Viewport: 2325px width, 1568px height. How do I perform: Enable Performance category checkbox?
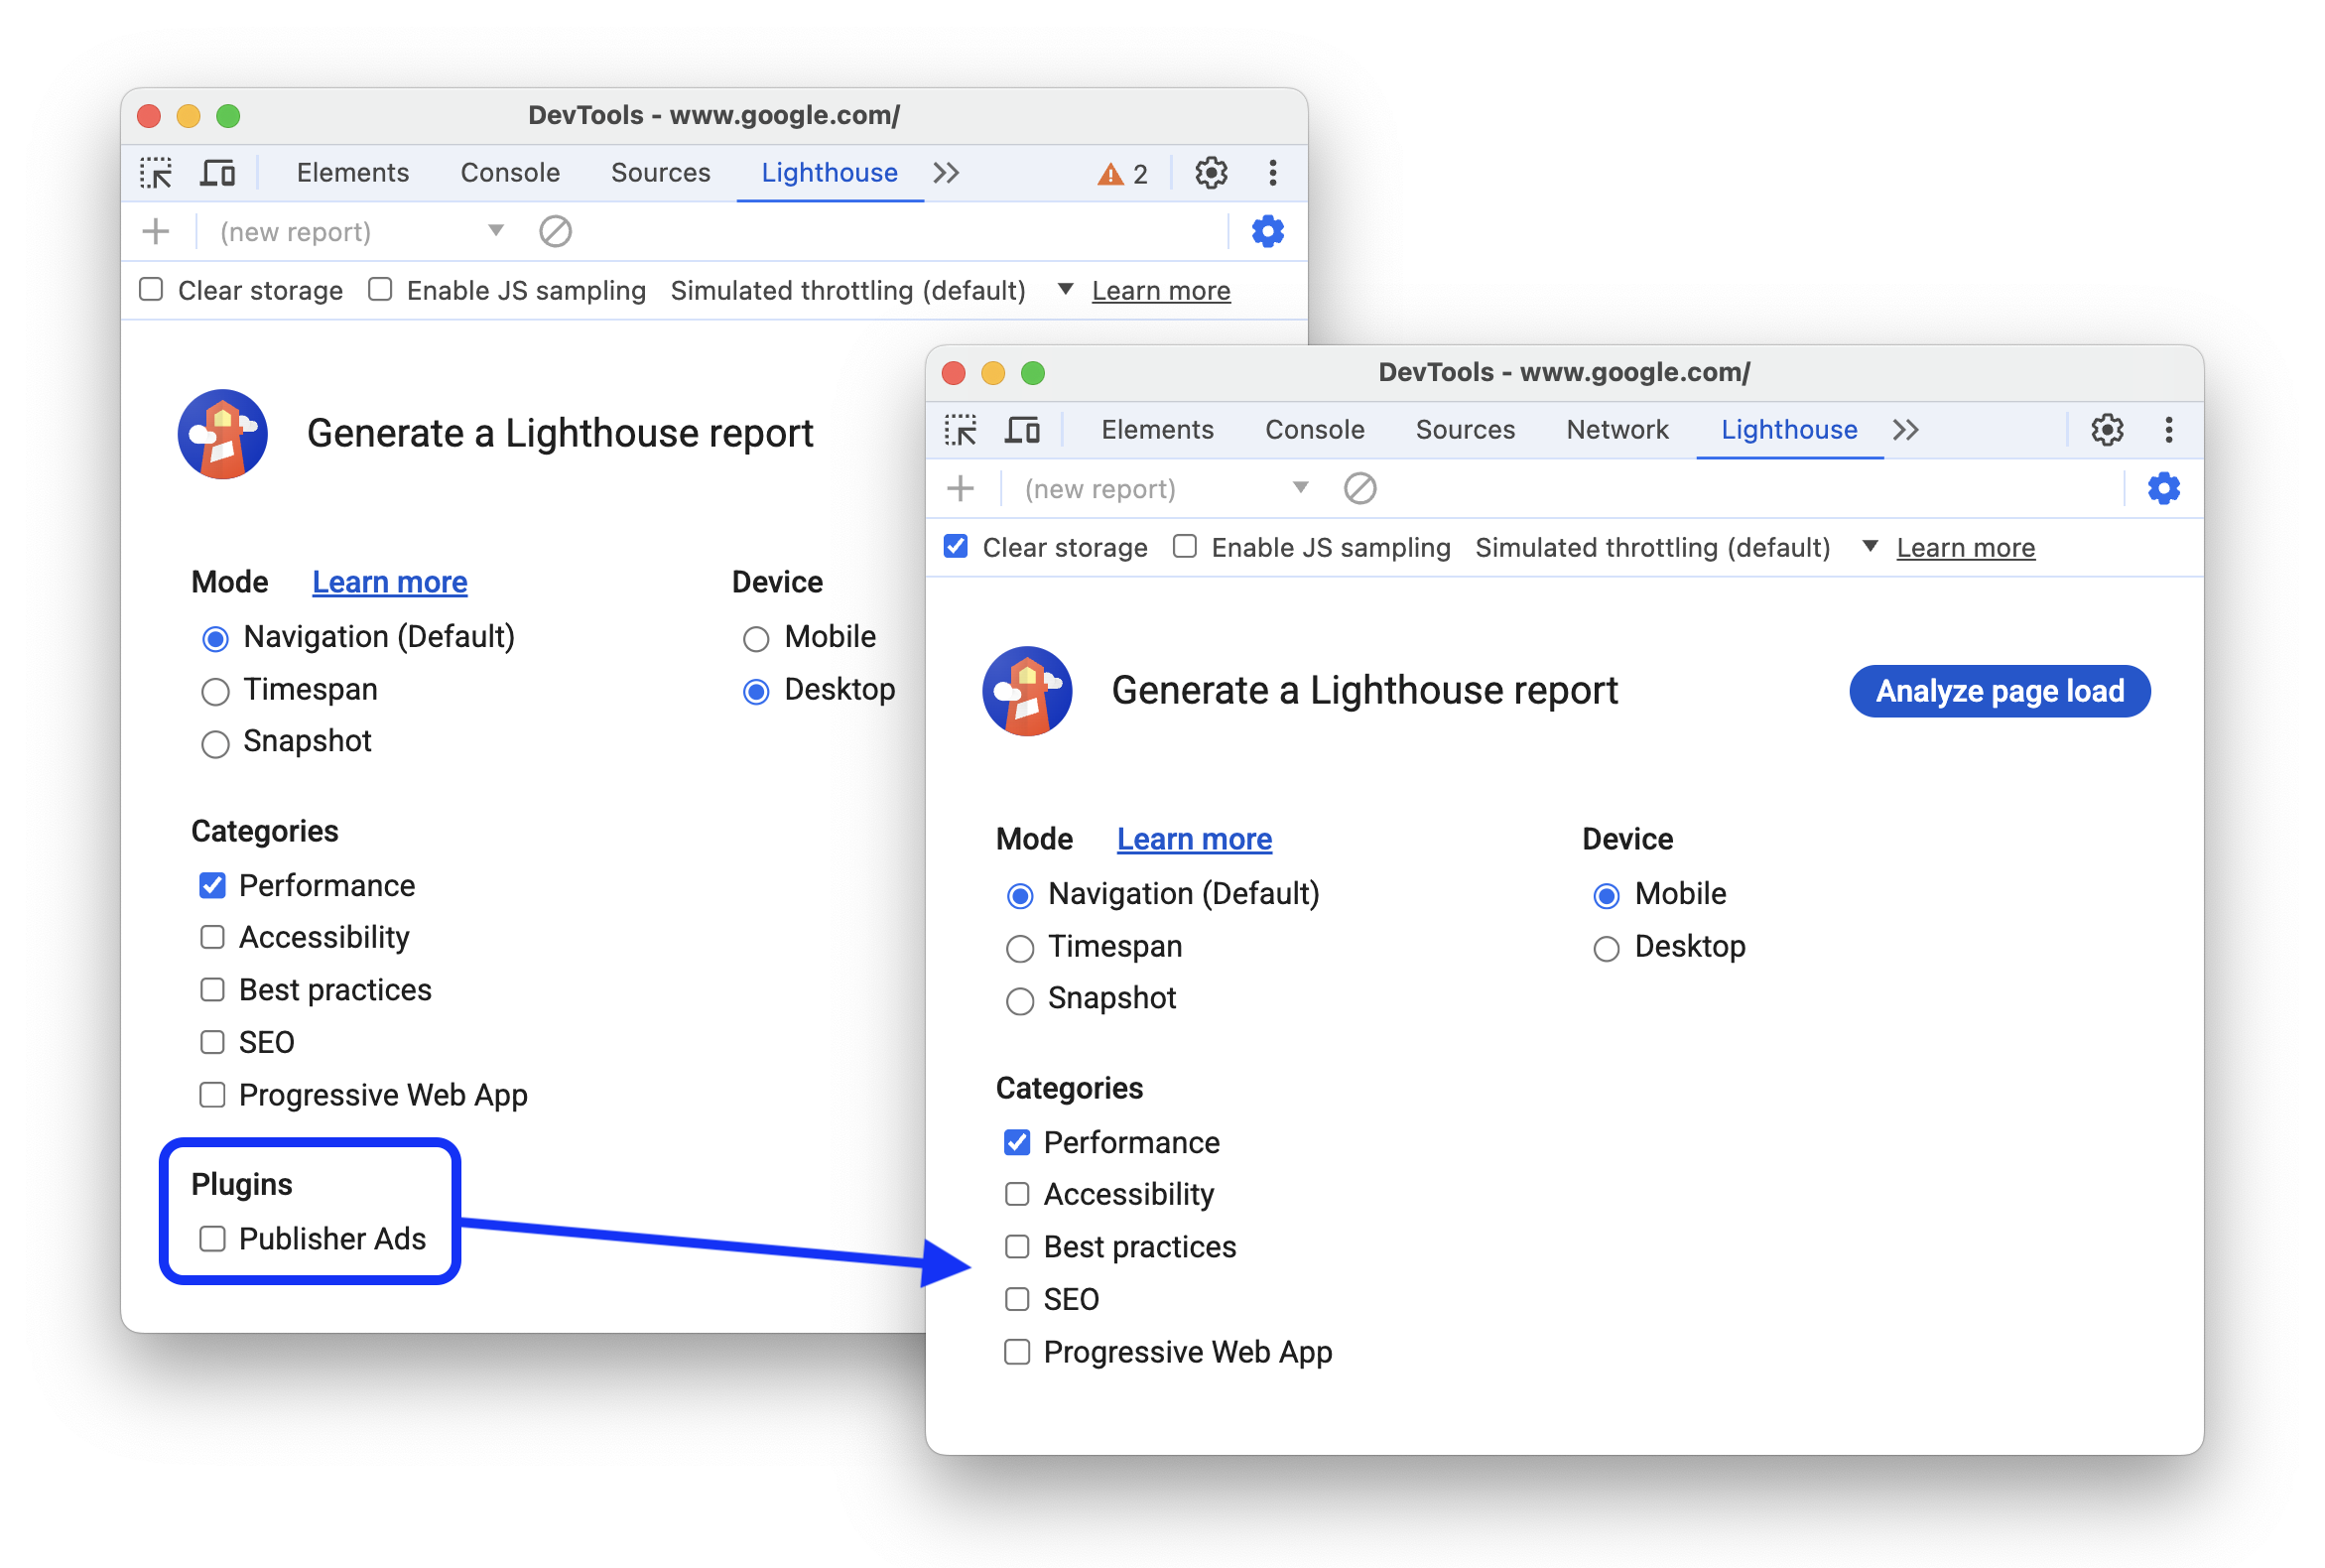tap(1016, 1142)
